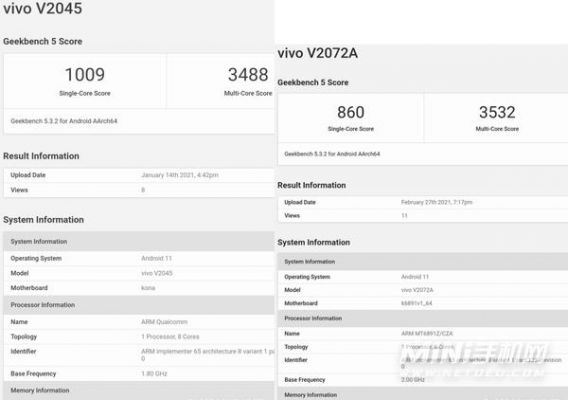Click Model value vivo V2072A in table
568x400 pixels.
coord(417,290)
